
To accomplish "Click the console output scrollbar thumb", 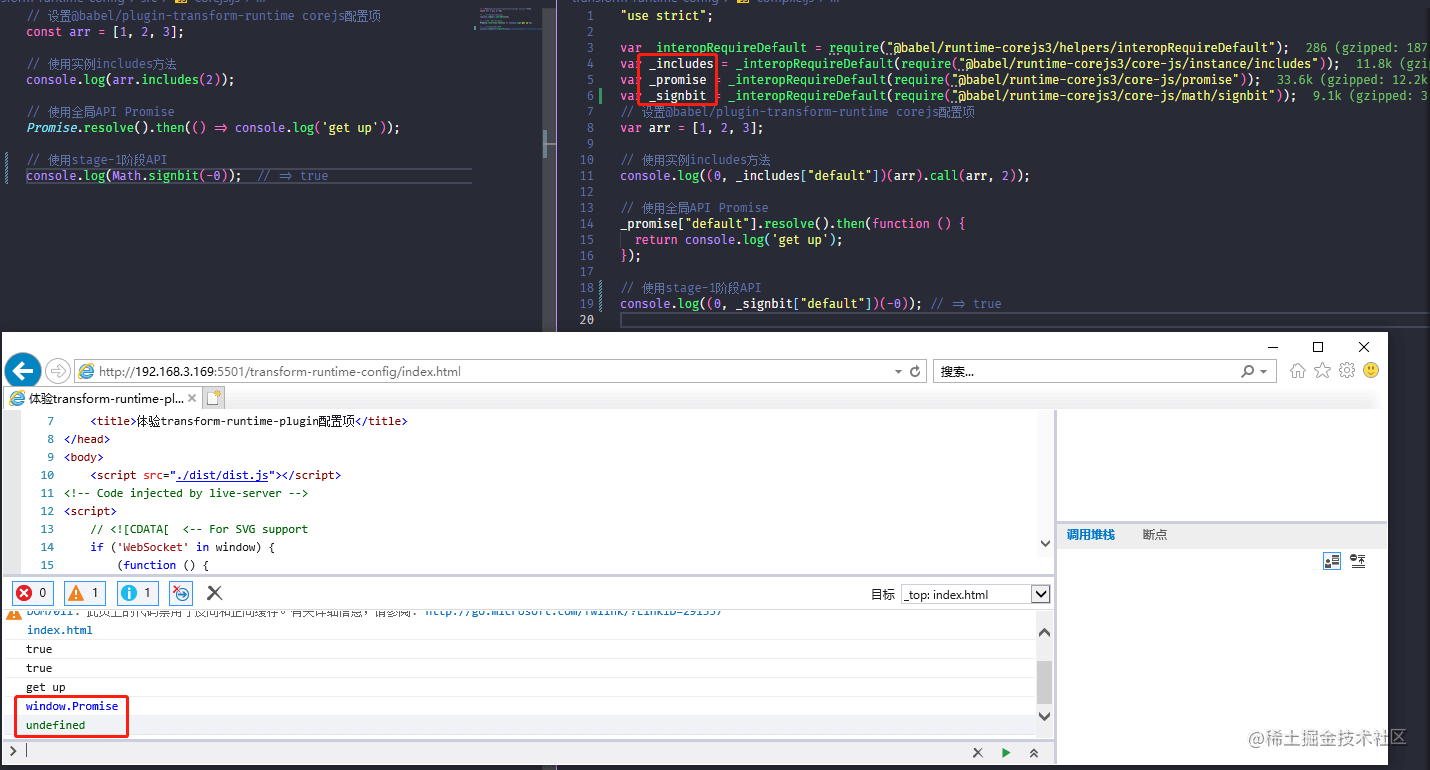I will tap(1044, 682).
